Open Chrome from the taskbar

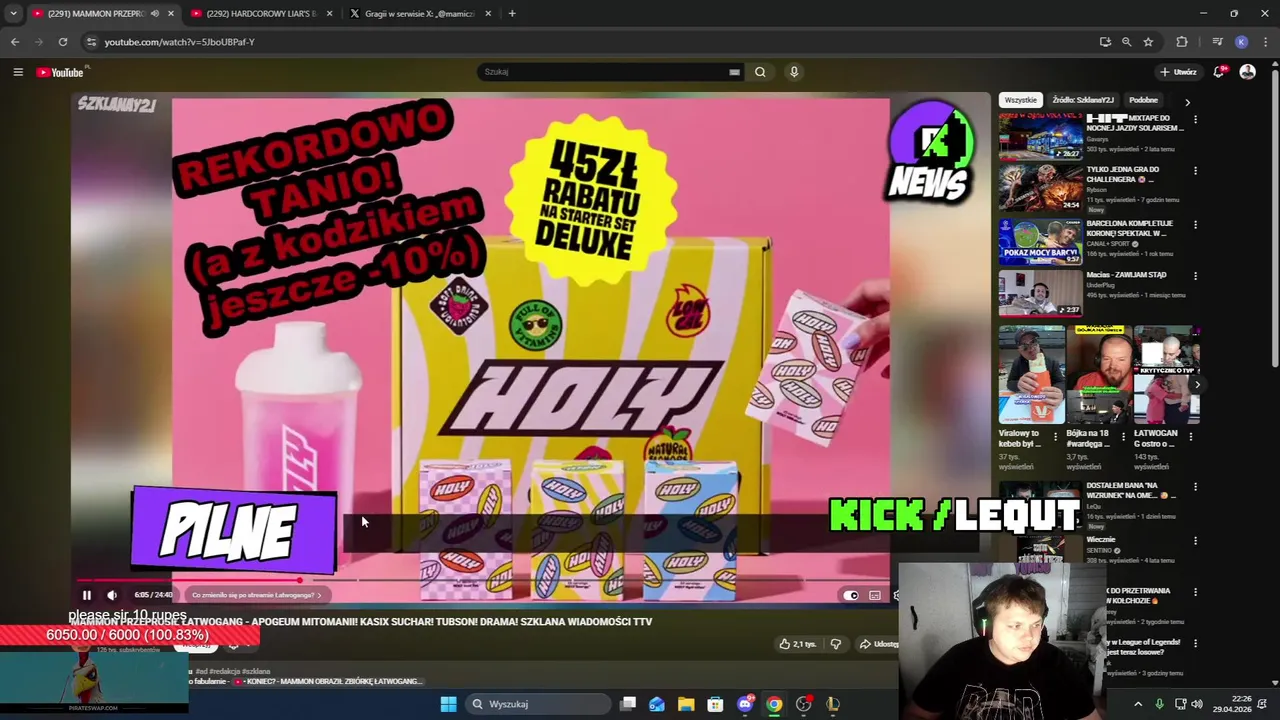coord(774,704)
